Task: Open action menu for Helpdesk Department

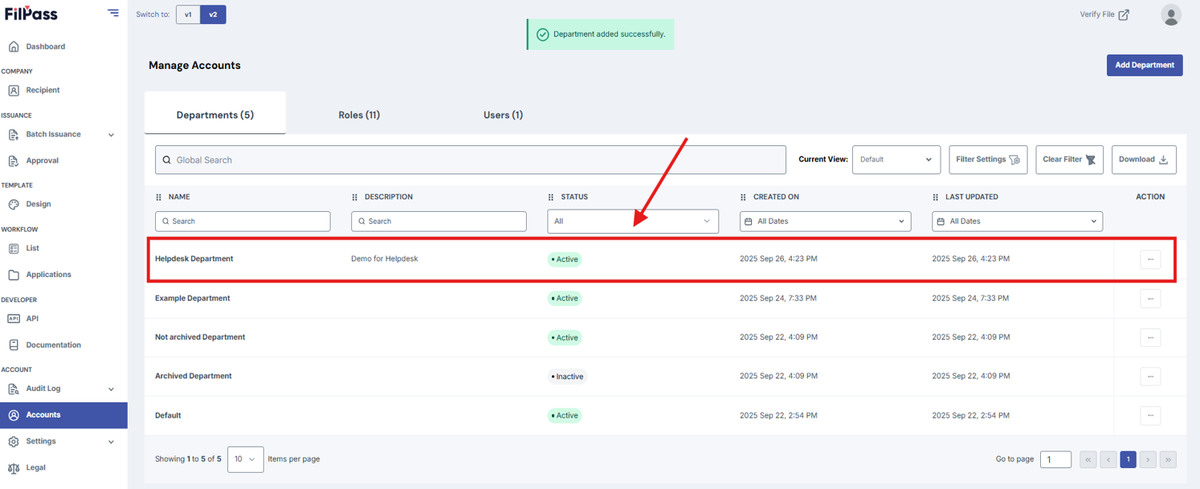Action: [1150, 259]
